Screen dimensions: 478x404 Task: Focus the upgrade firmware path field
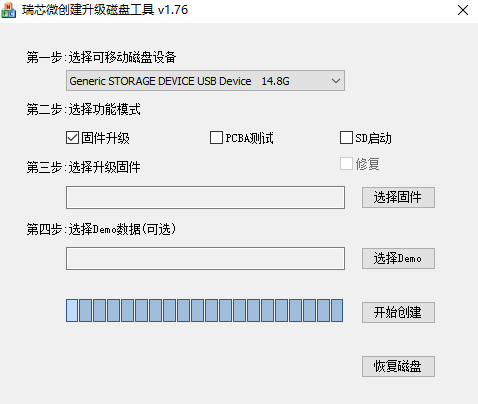(x=205, y=198)
